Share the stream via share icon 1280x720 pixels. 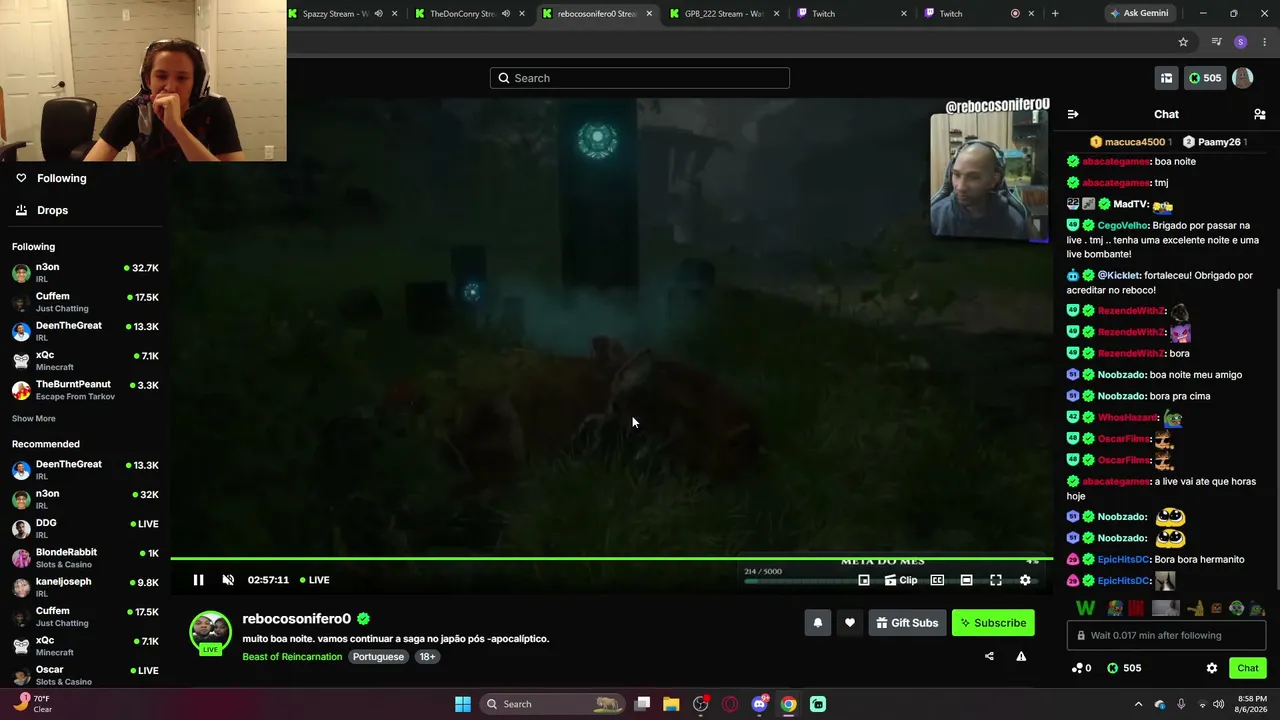click(989, 657)
